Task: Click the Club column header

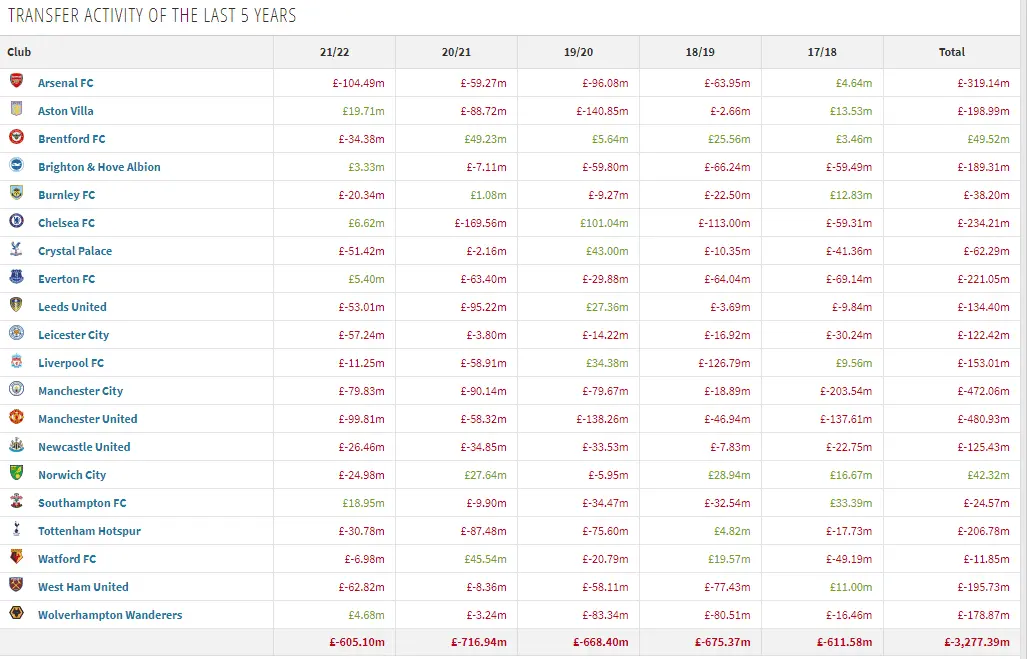Action: (19, 52)
